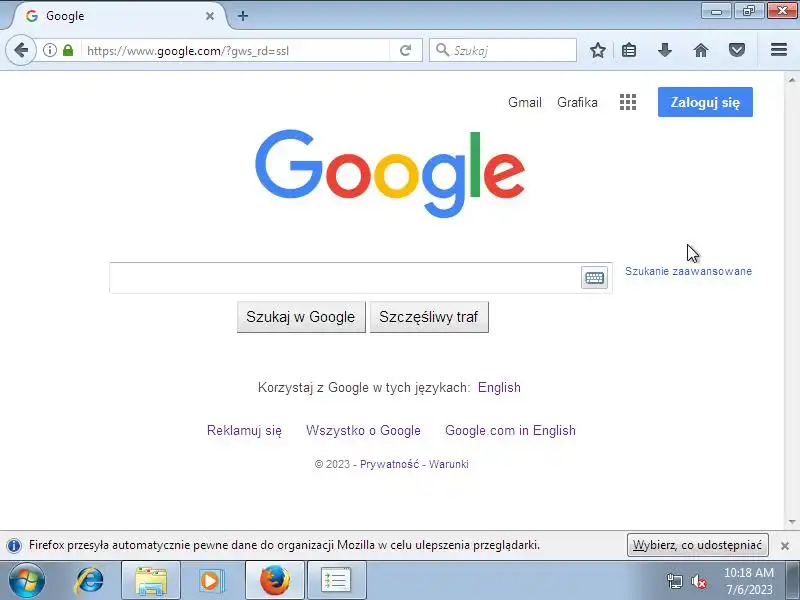Open Prywatność privacy link
The width and height of the screenshot is (800, 600).
(389, 464)
